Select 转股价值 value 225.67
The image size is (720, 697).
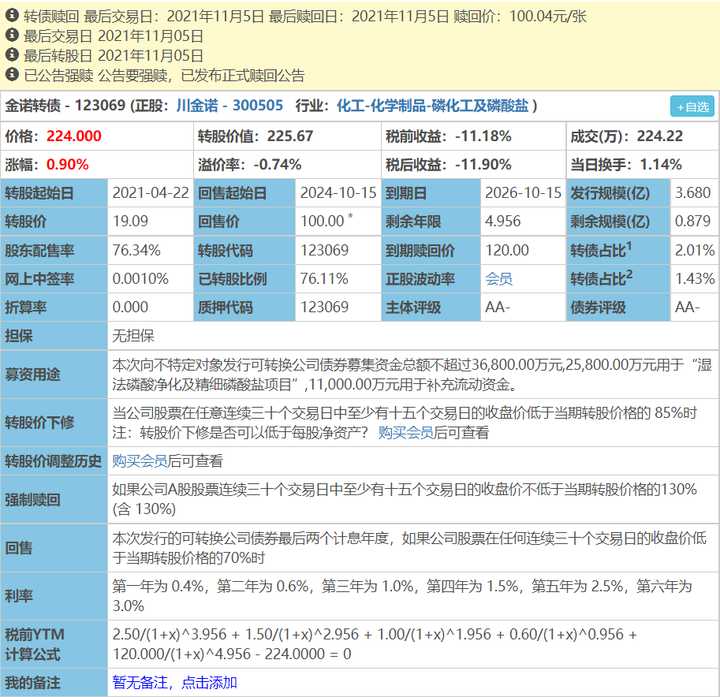pos(290,136)
